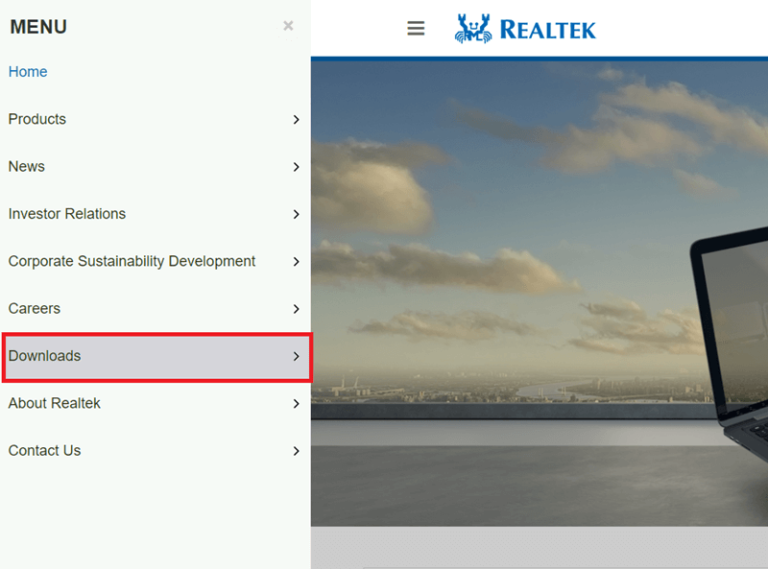This screenshot has height=569, width=768.
Task: Expand the About Realtek arrow
Action: click(x=296, y=404)
